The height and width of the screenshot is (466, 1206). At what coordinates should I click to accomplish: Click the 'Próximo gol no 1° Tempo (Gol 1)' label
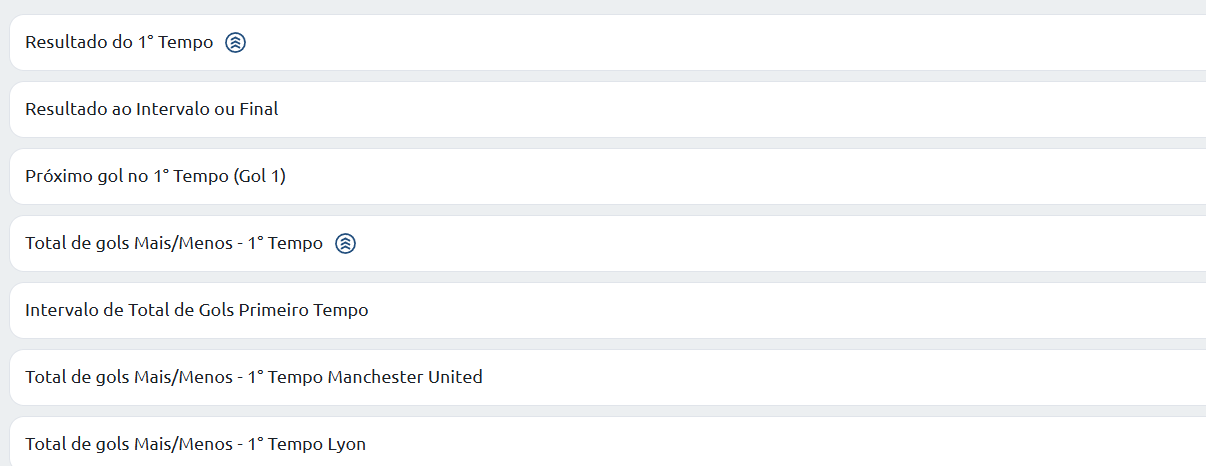[x=156, y=177]
